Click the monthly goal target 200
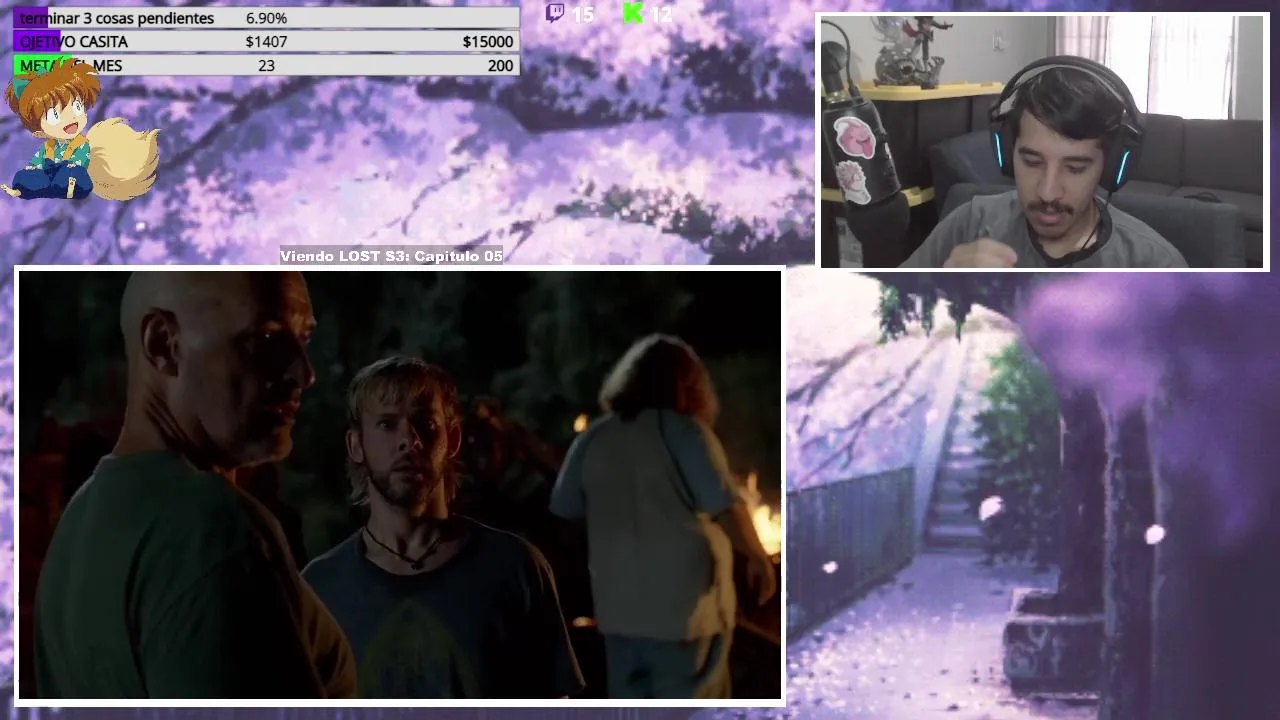Screen dimensions: 1280x720 [500, 65]
